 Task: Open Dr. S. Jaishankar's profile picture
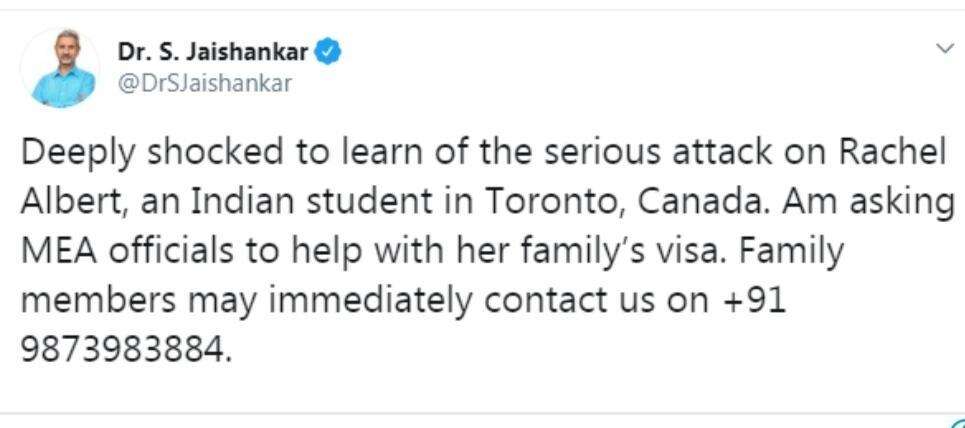pyautogui.click(x=60, y=68)
